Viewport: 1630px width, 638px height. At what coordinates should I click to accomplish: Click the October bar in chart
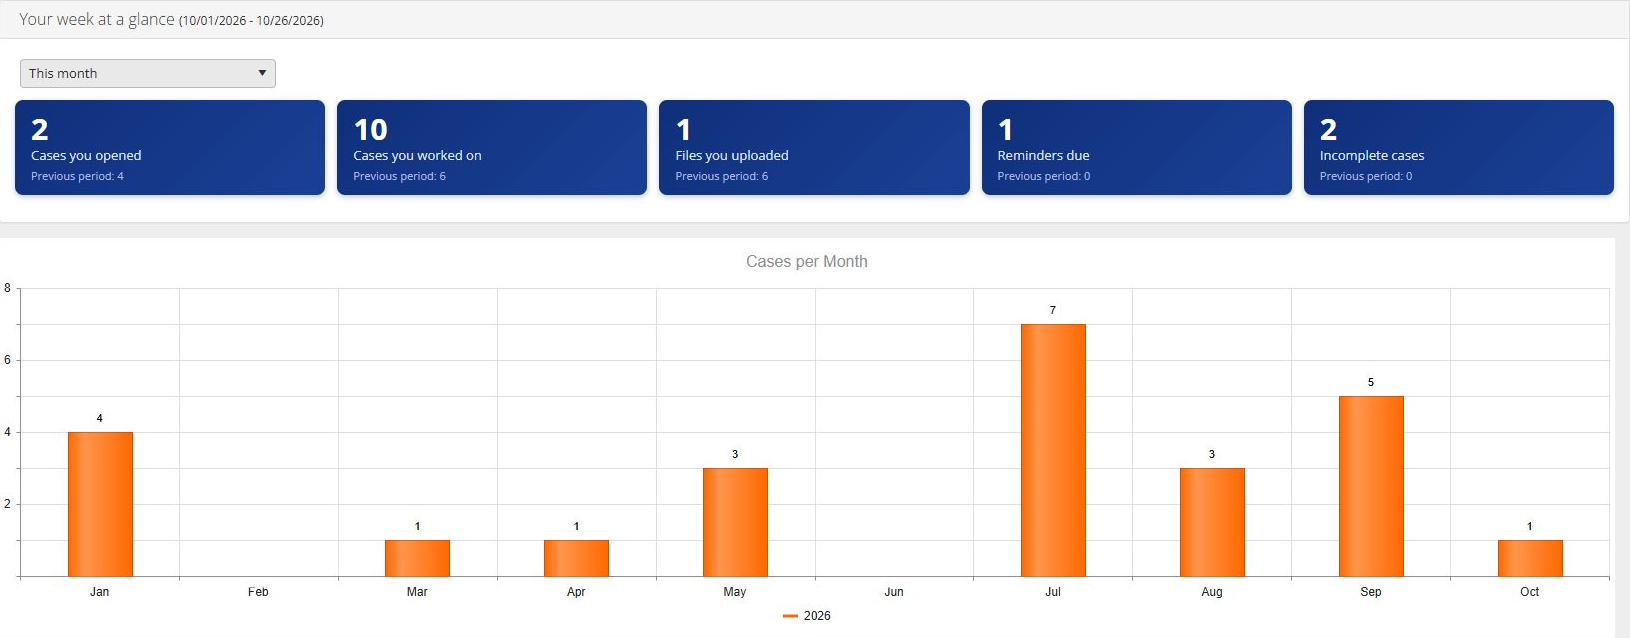[1530, 558]
